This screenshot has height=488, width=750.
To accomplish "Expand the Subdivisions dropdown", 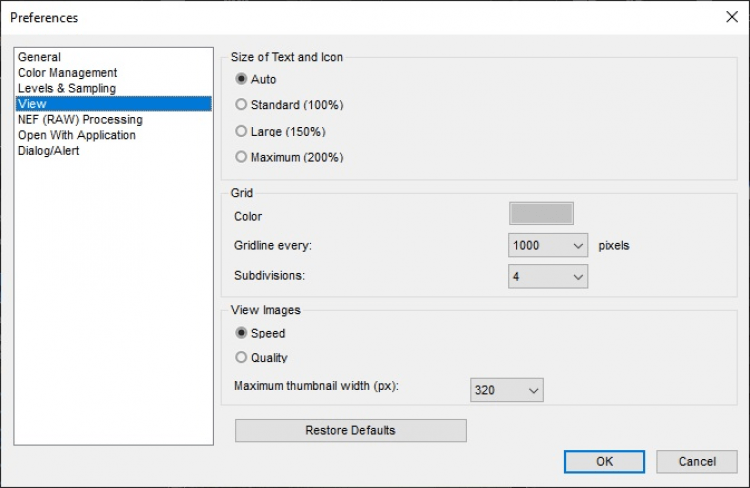I will click(x=548, y=276).
